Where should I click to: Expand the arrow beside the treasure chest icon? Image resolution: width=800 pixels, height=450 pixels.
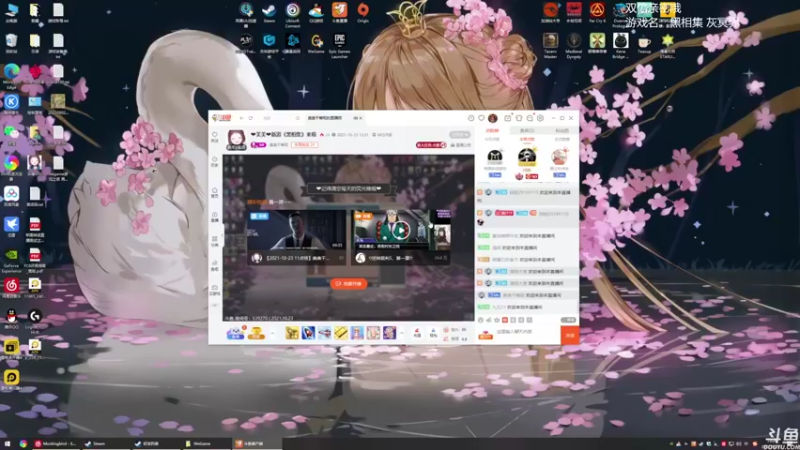click(x=271, y=333)
